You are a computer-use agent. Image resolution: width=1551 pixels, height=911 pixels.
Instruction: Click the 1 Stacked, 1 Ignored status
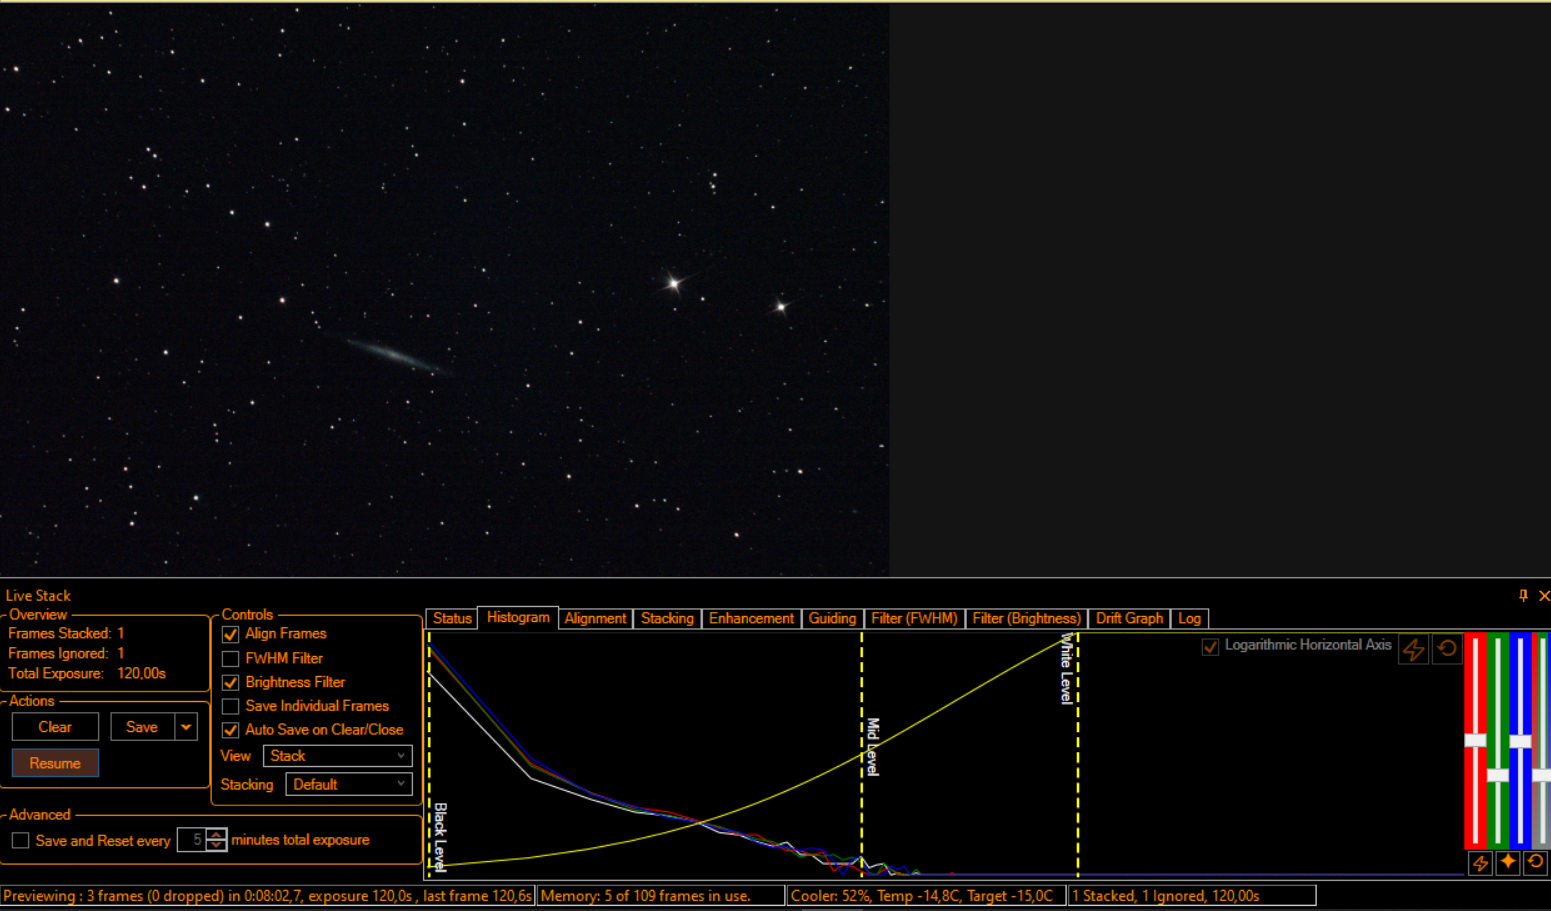tap(1192, 896)
